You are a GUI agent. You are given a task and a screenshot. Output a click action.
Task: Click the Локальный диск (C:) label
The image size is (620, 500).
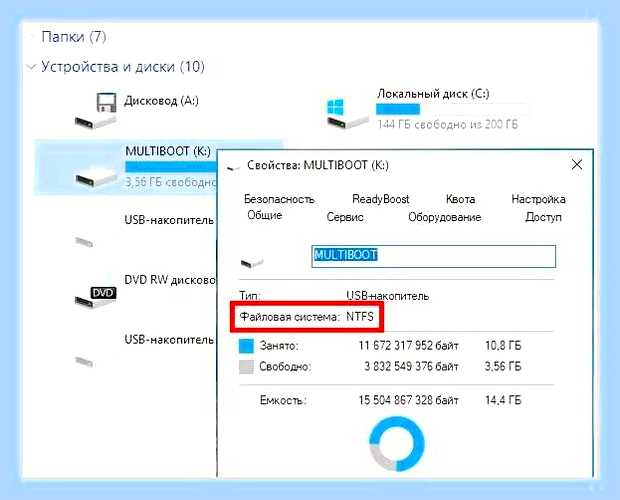point(433,94)
